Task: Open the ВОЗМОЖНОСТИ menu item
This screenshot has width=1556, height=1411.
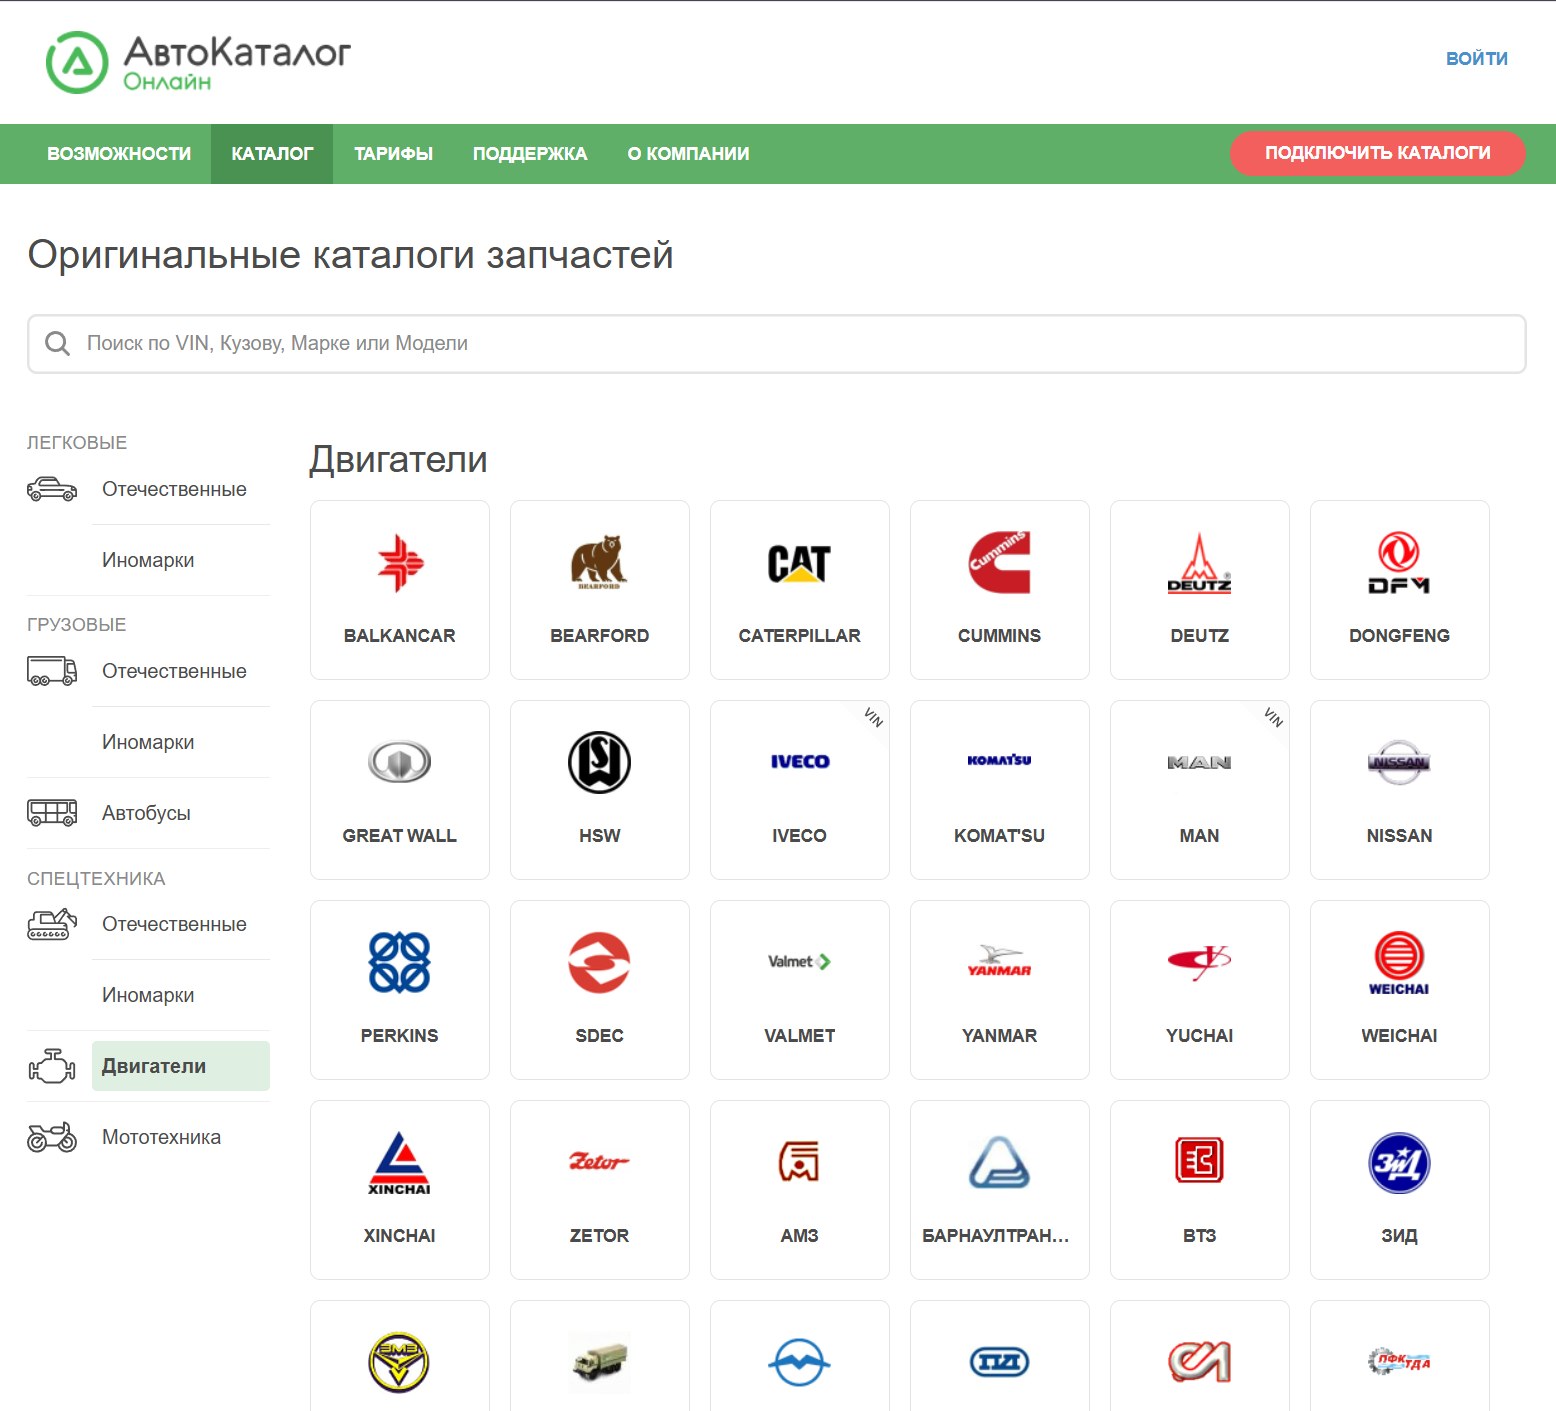Action: click(x=119, y=154)
